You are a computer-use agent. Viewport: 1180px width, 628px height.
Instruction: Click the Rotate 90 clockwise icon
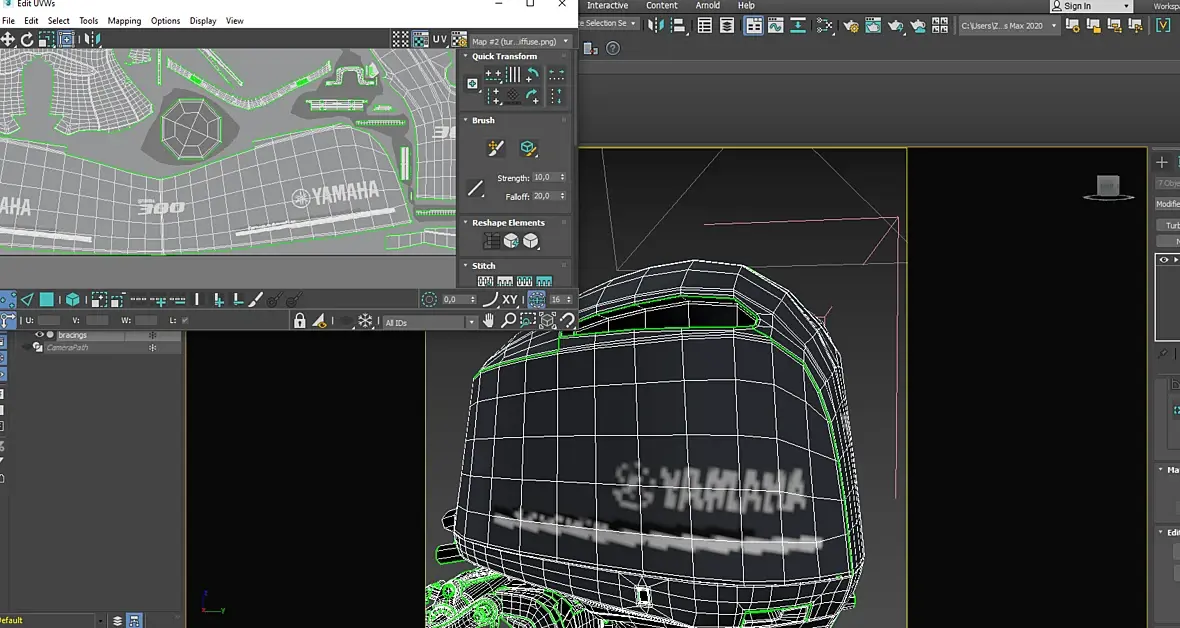532,96
